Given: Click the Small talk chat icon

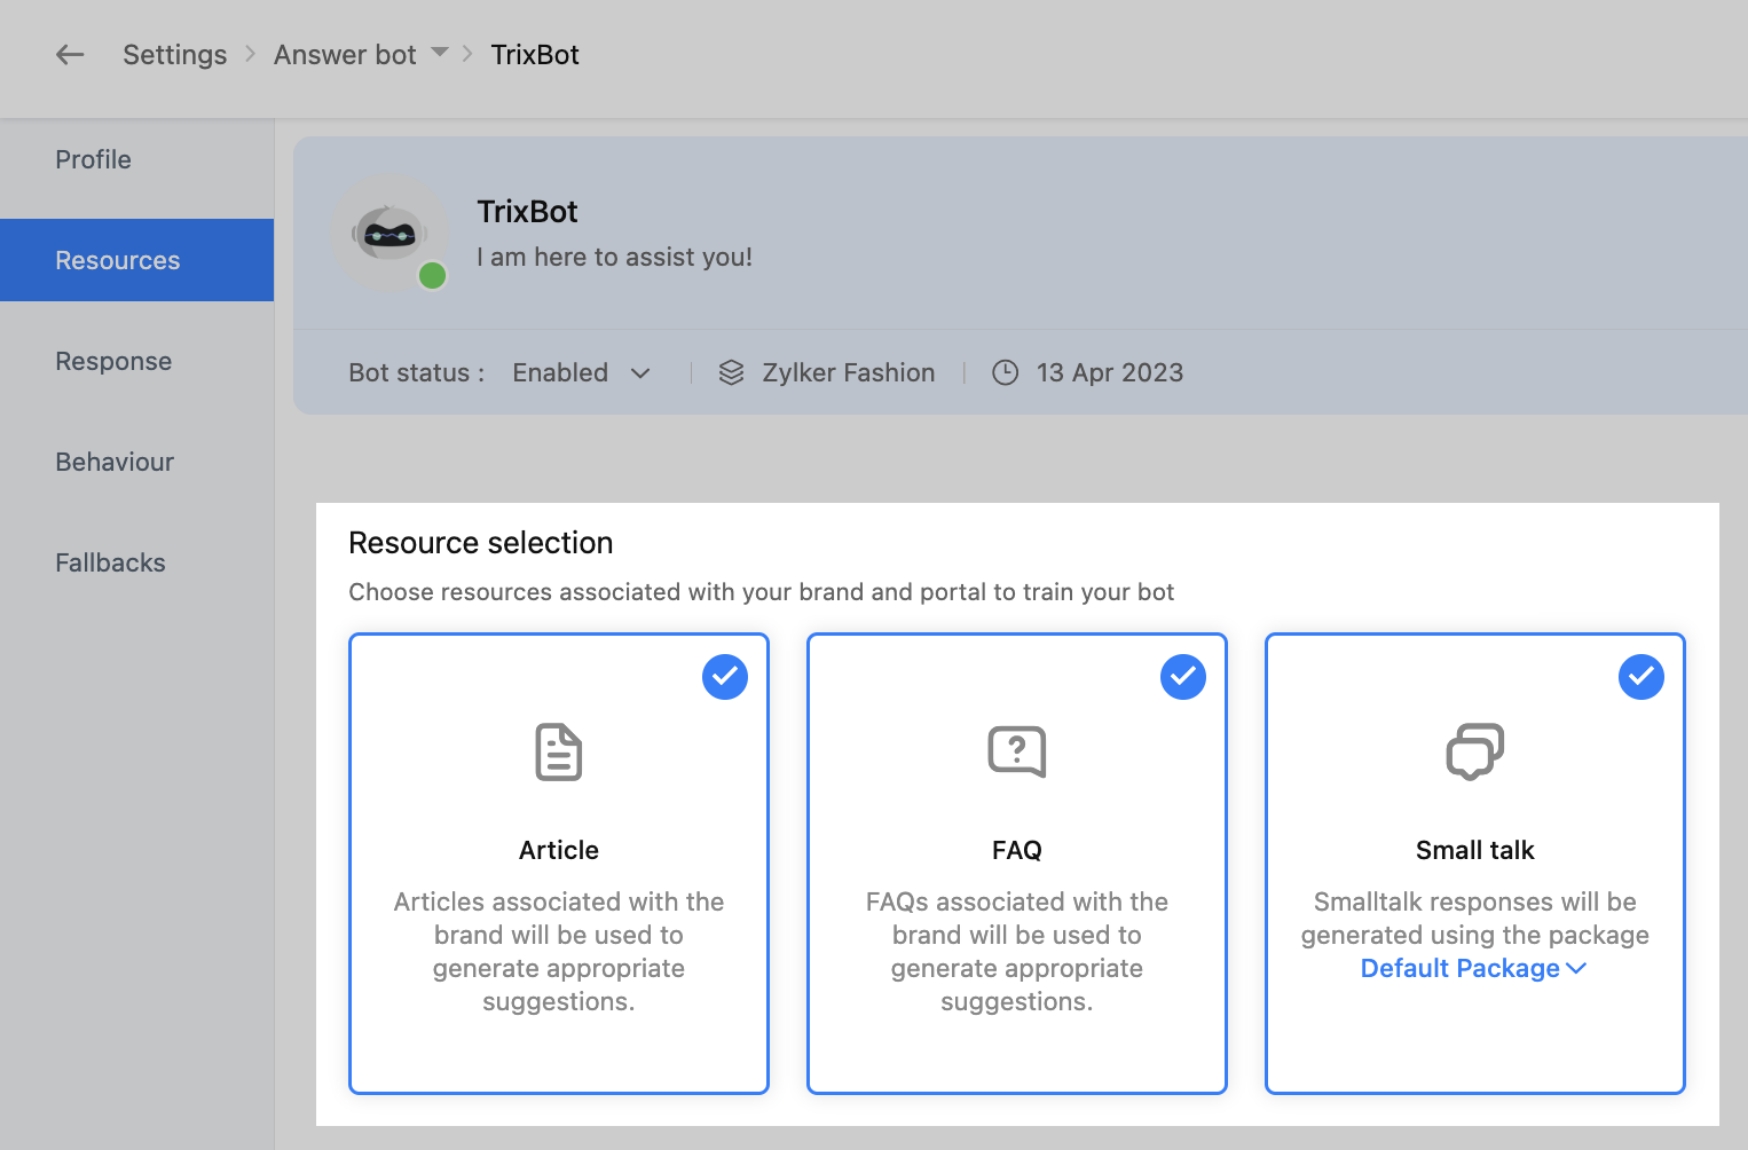Looking at the screenshot, I should 1474,752.
